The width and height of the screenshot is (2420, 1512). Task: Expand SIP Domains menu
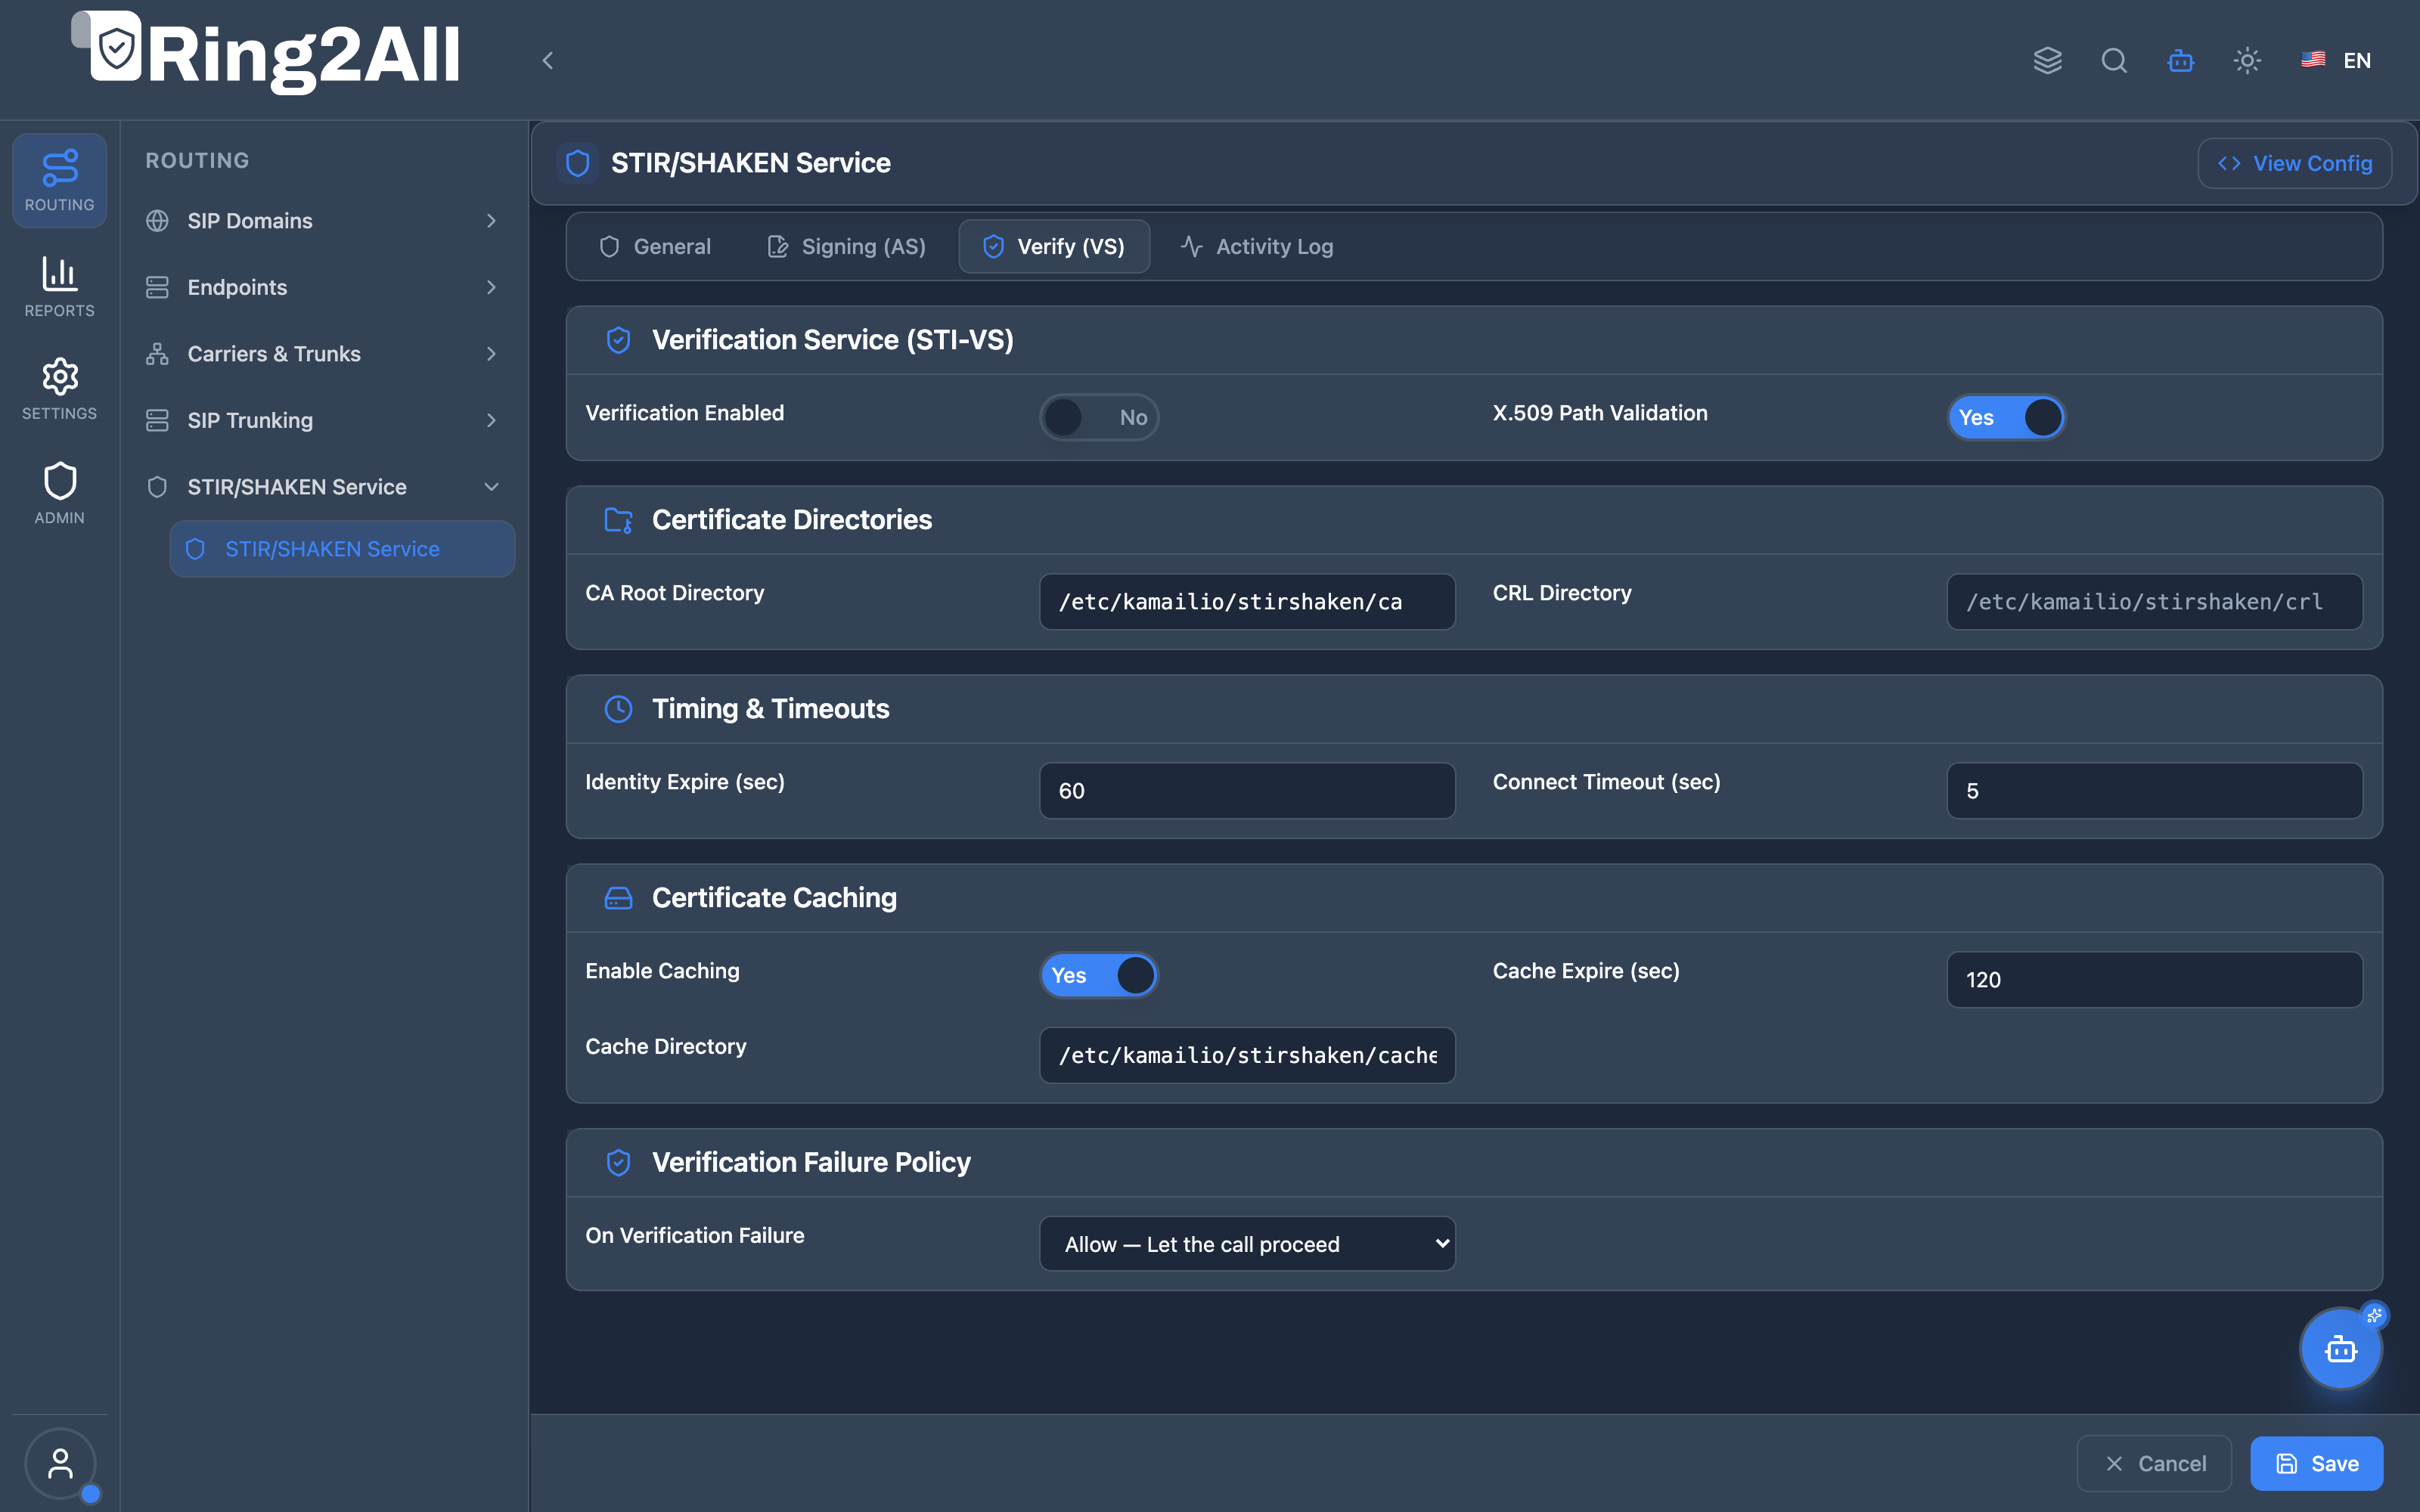[323, 221]
